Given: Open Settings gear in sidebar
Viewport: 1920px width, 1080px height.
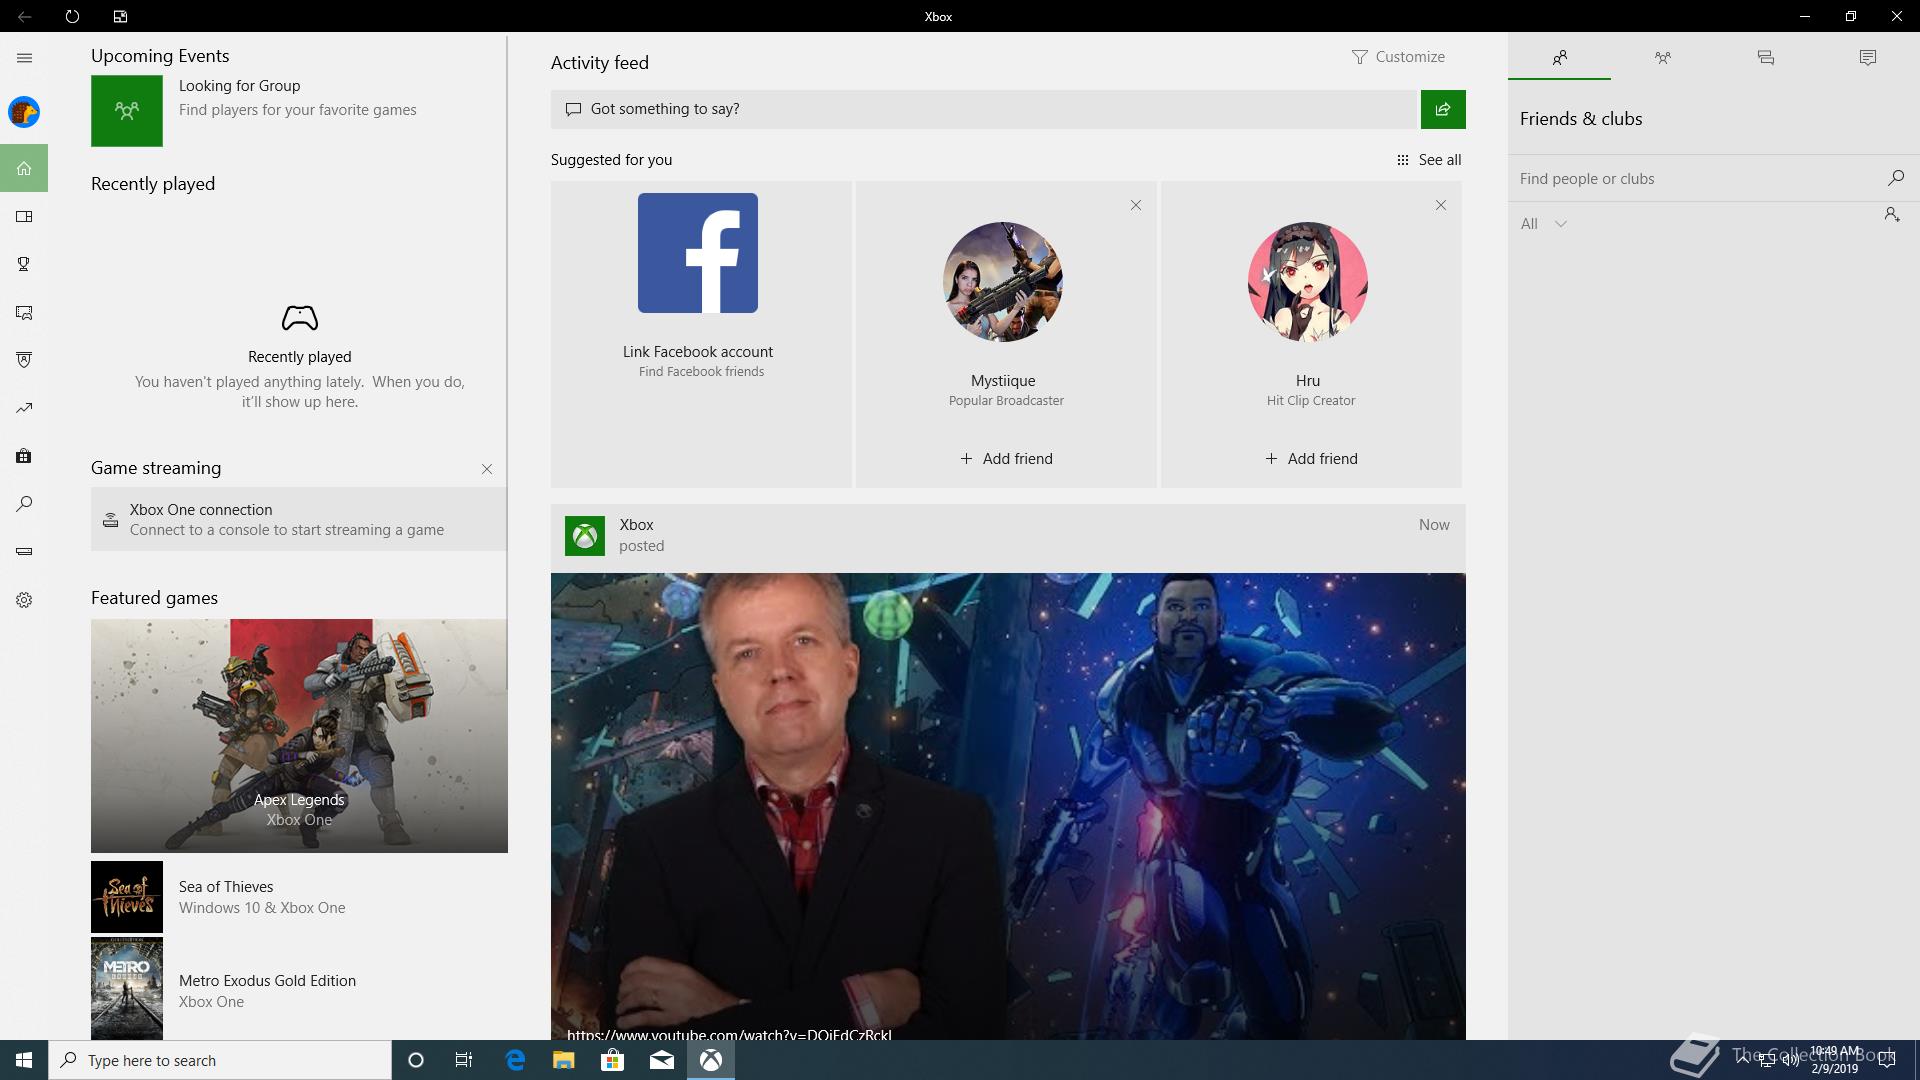Looking at the screenshot, I should click(24, 600).
